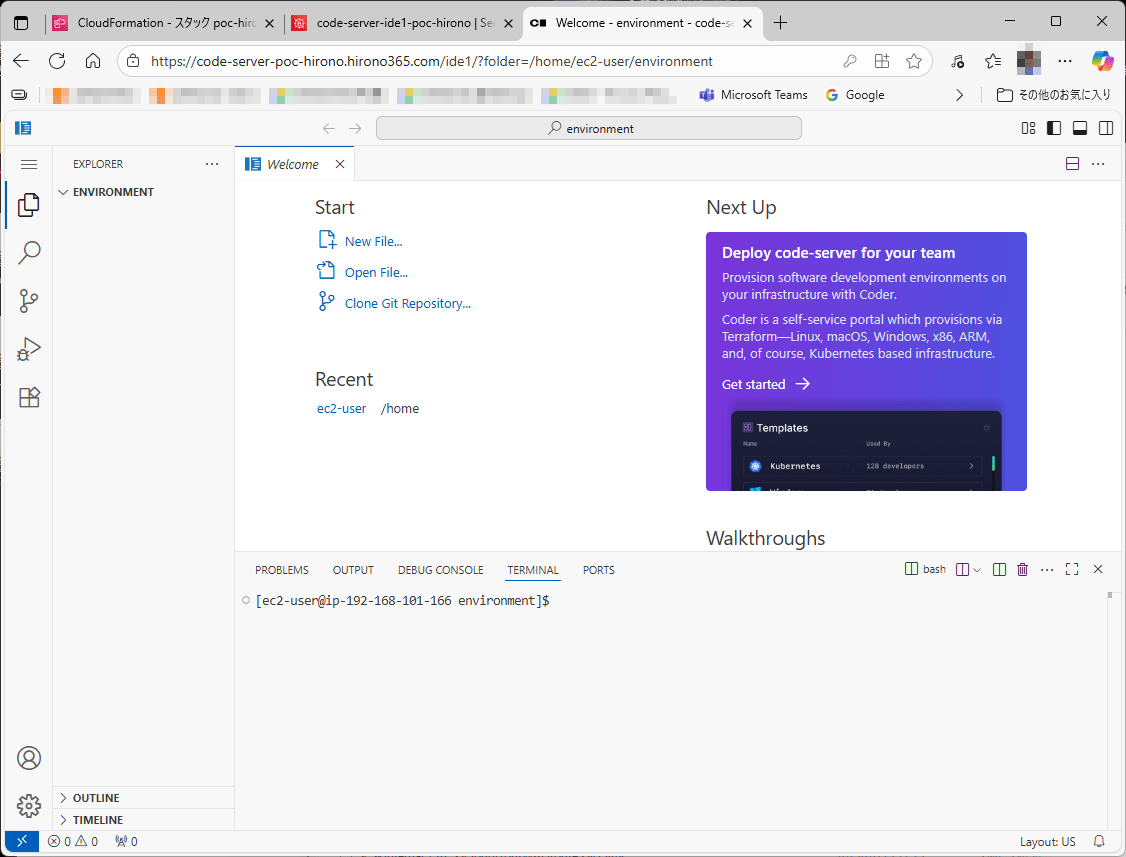Click the environment command center search box
1126x857 pixels.
[589, 128]
